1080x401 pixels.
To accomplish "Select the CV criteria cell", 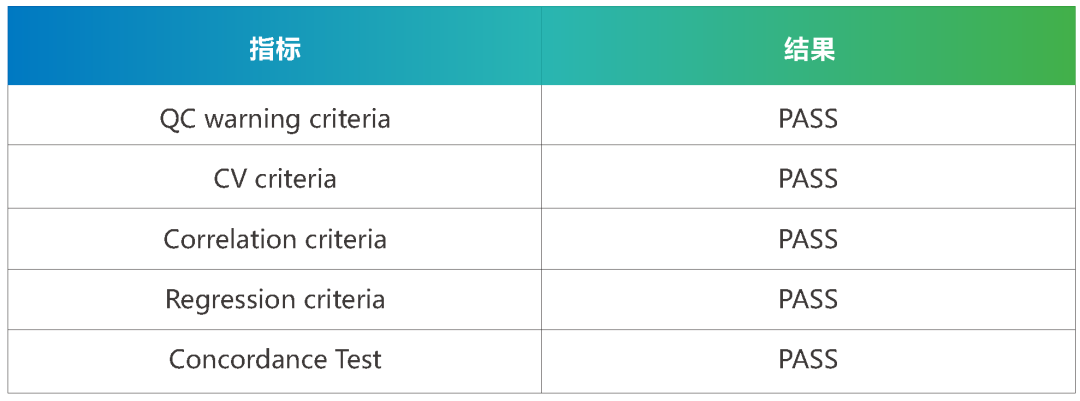I will [275, 179].
